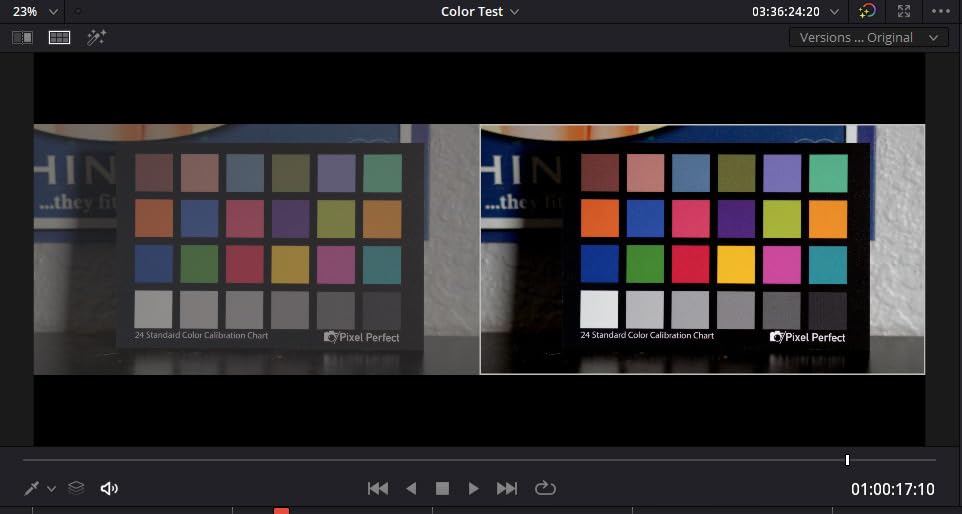Jump to the first frame
Viewport: 962px width, 514px height.
(x=377, y=488)
